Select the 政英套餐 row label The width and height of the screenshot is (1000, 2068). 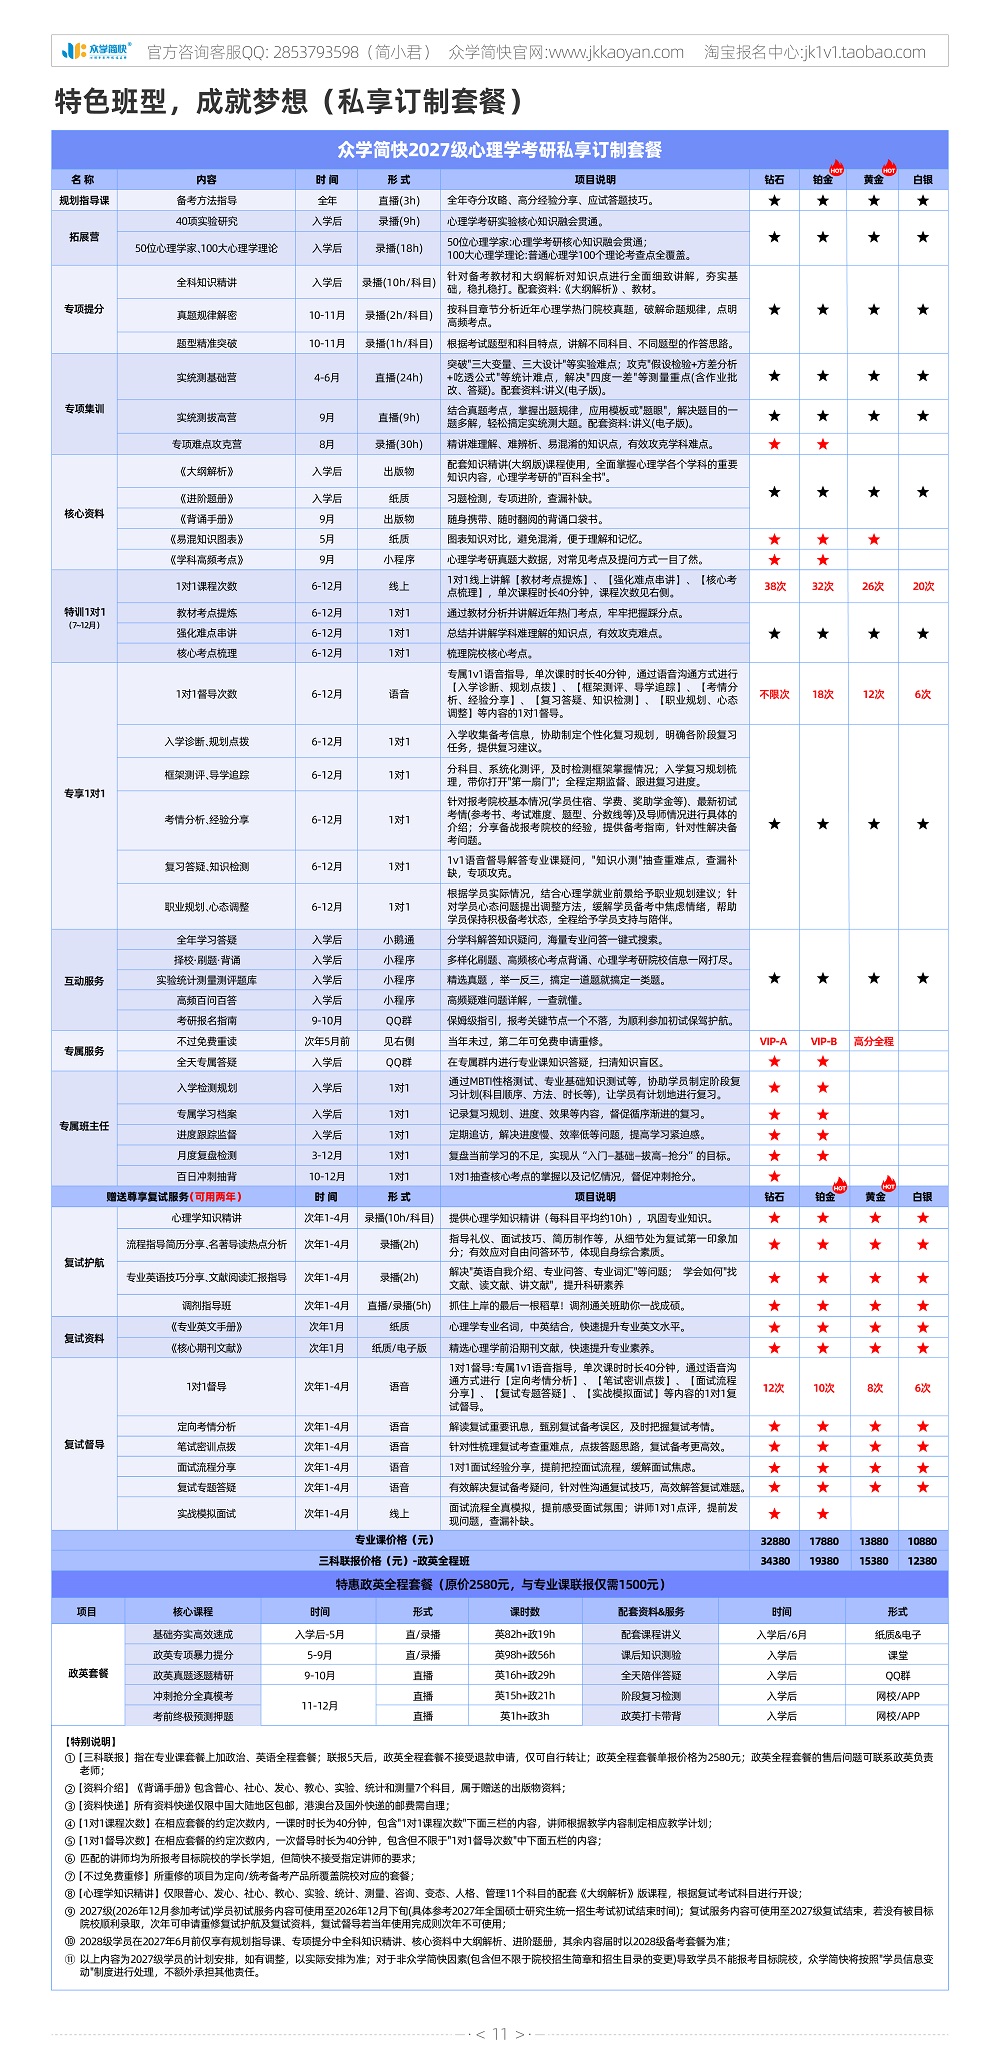(88, 1673)
